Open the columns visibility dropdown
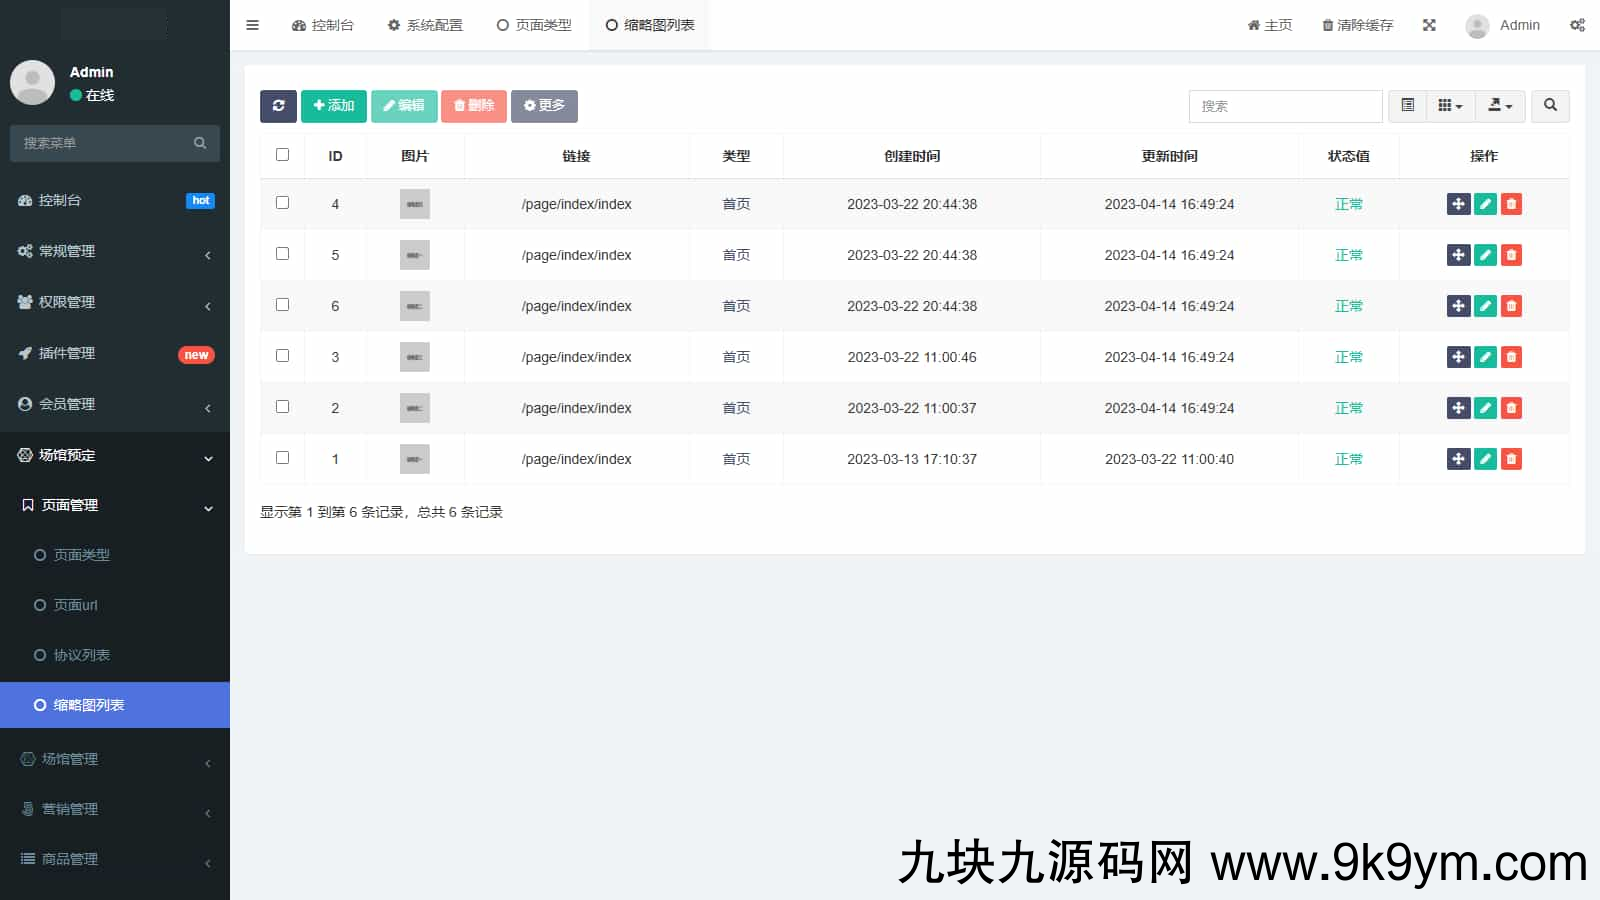Image resolution: width=1600 pixels, height=900 pixels. [x=1450, y=106]
